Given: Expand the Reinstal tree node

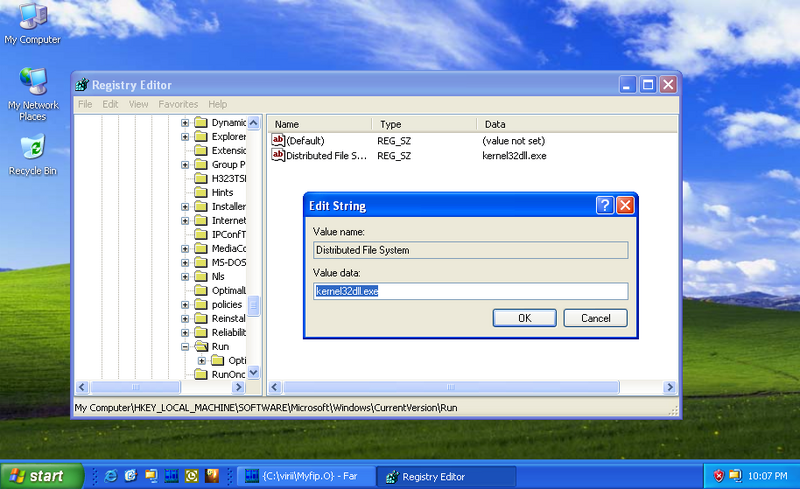Looking at the screenshot, I should point(185,319).
